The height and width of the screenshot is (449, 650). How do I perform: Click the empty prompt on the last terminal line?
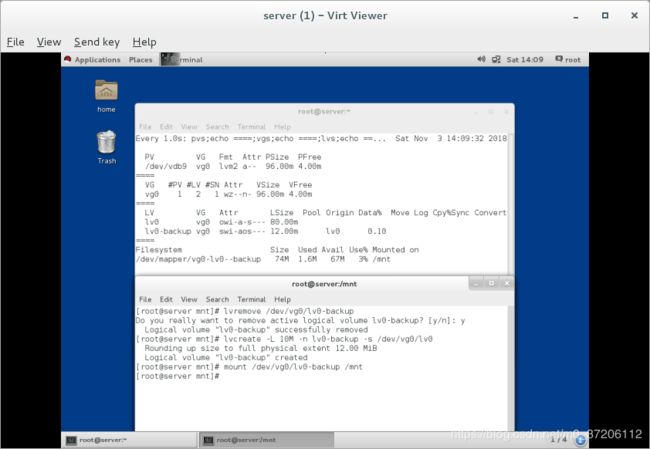point(177,376)
